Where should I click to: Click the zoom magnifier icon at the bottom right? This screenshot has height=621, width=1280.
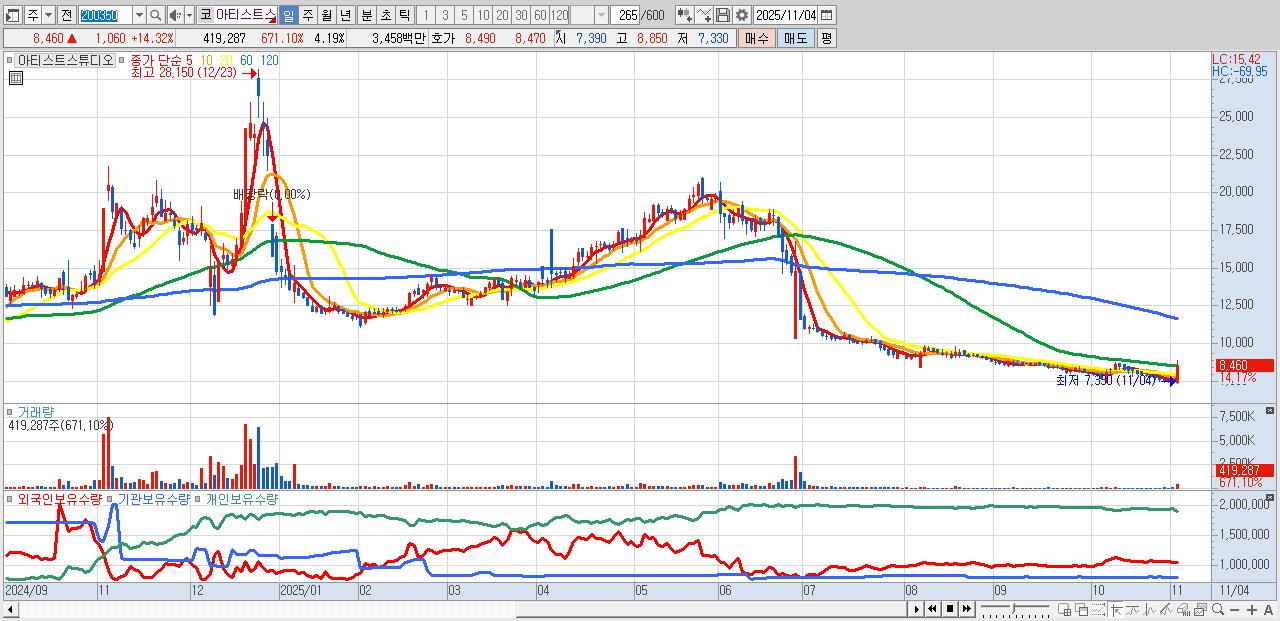(1218, 609)
